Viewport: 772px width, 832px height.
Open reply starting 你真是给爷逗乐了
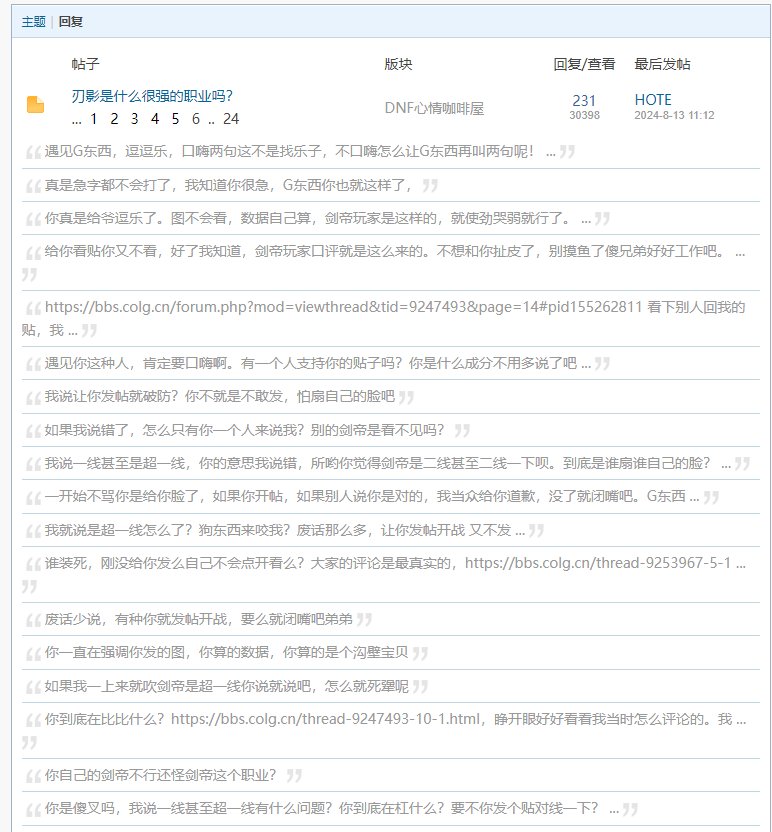click(317, 218)
